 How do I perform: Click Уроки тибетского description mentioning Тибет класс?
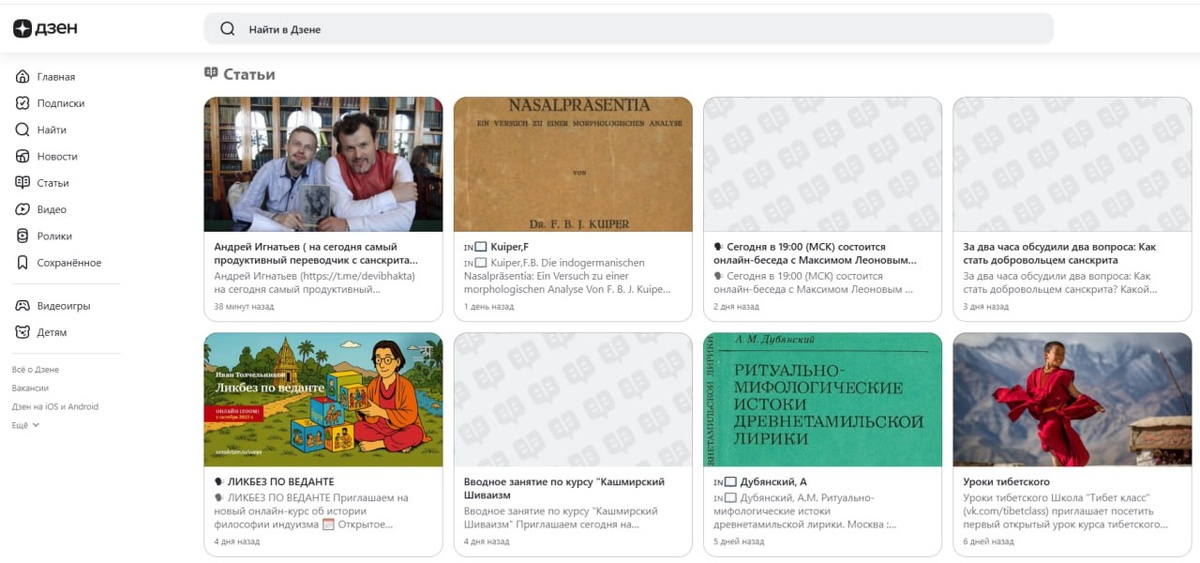pyautogui.click(x=1065, y=511)
